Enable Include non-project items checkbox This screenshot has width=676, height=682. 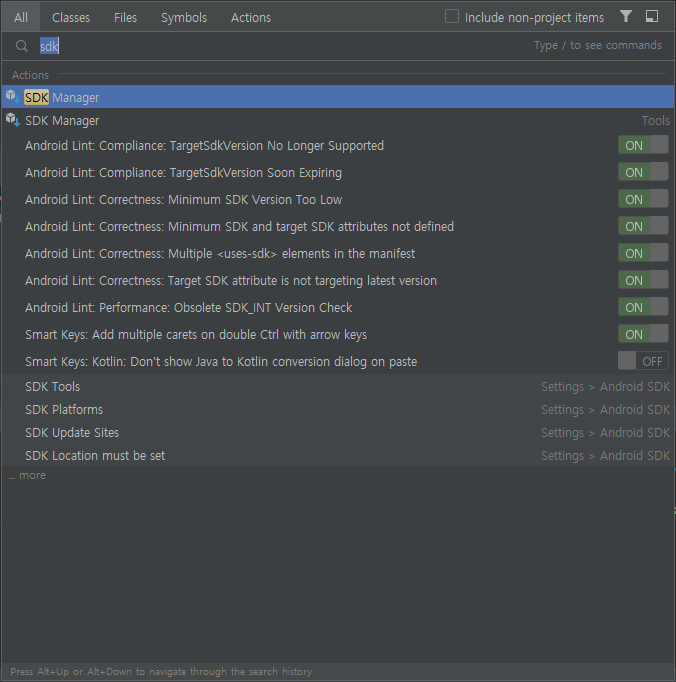coord(452,17)
